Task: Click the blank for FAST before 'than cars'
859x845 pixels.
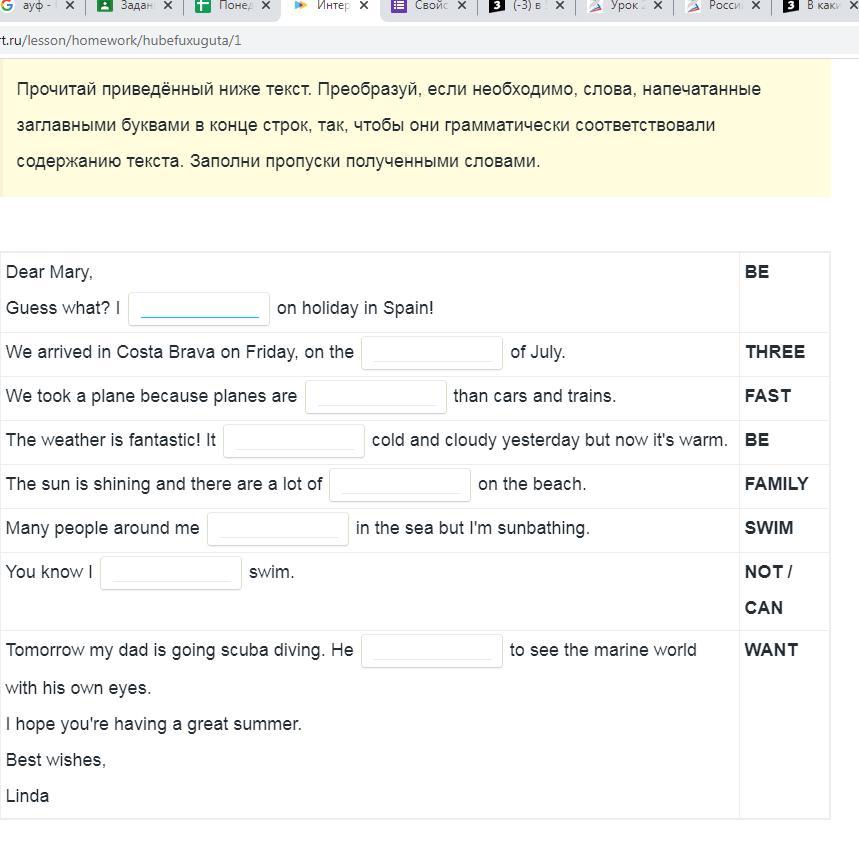Action: click(375, 397)
